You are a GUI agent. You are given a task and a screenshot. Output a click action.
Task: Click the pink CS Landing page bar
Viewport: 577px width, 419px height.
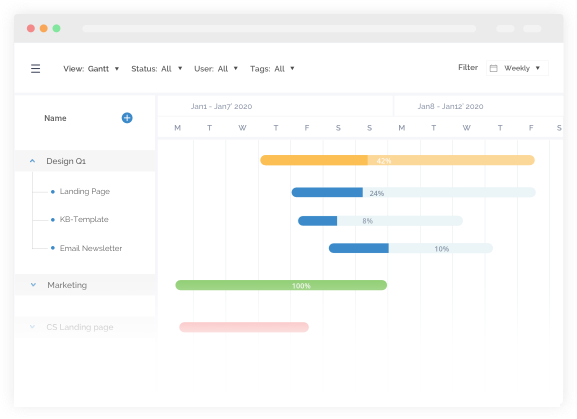click(244, 327)
